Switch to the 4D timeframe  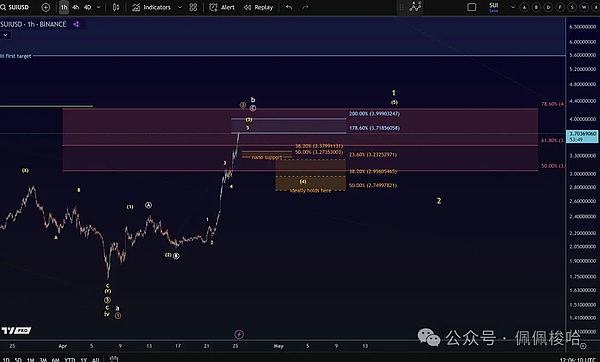88,7
